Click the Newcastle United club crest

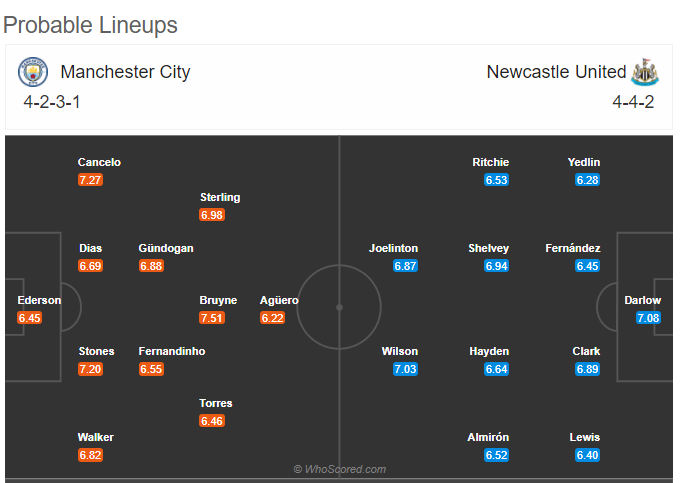(x=645, y=72)
